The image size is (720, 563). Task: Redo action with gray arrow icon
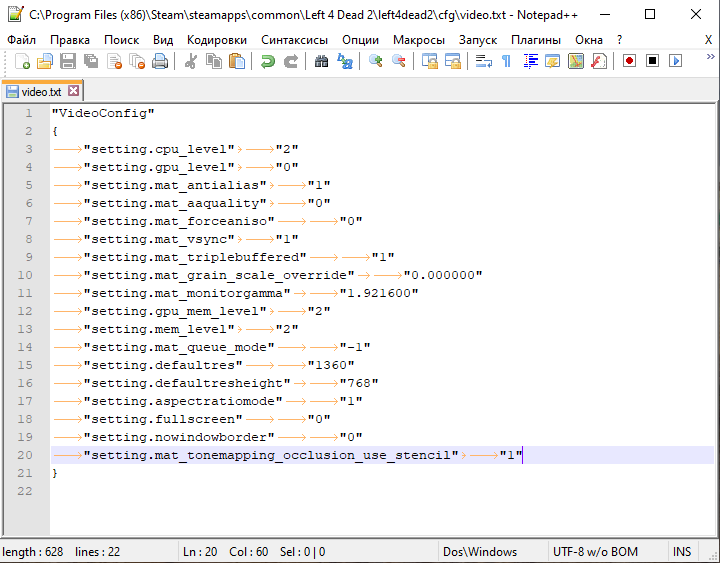click(x=290, y=61)
